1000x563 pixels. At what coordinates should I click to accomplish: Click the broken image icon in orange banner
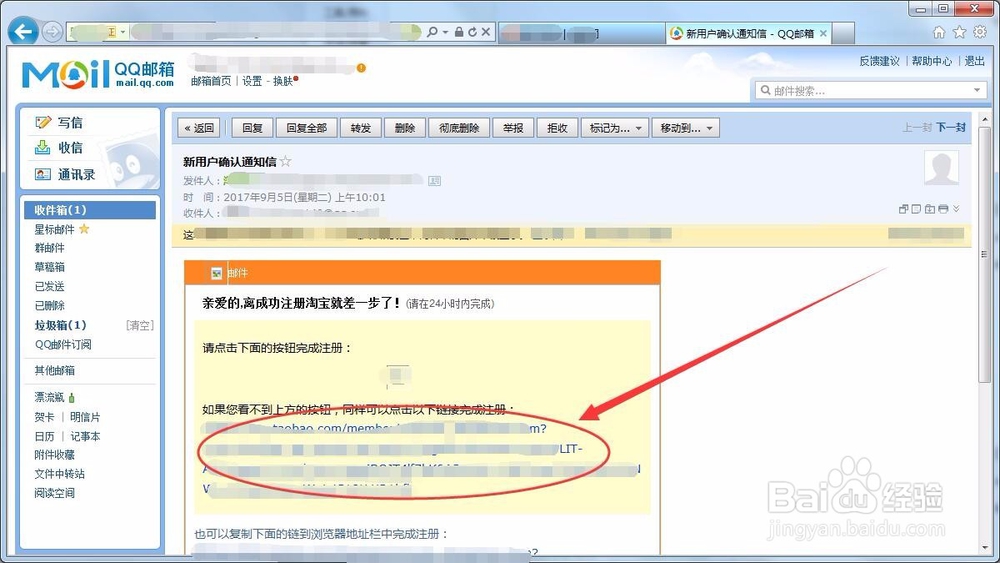217,273
